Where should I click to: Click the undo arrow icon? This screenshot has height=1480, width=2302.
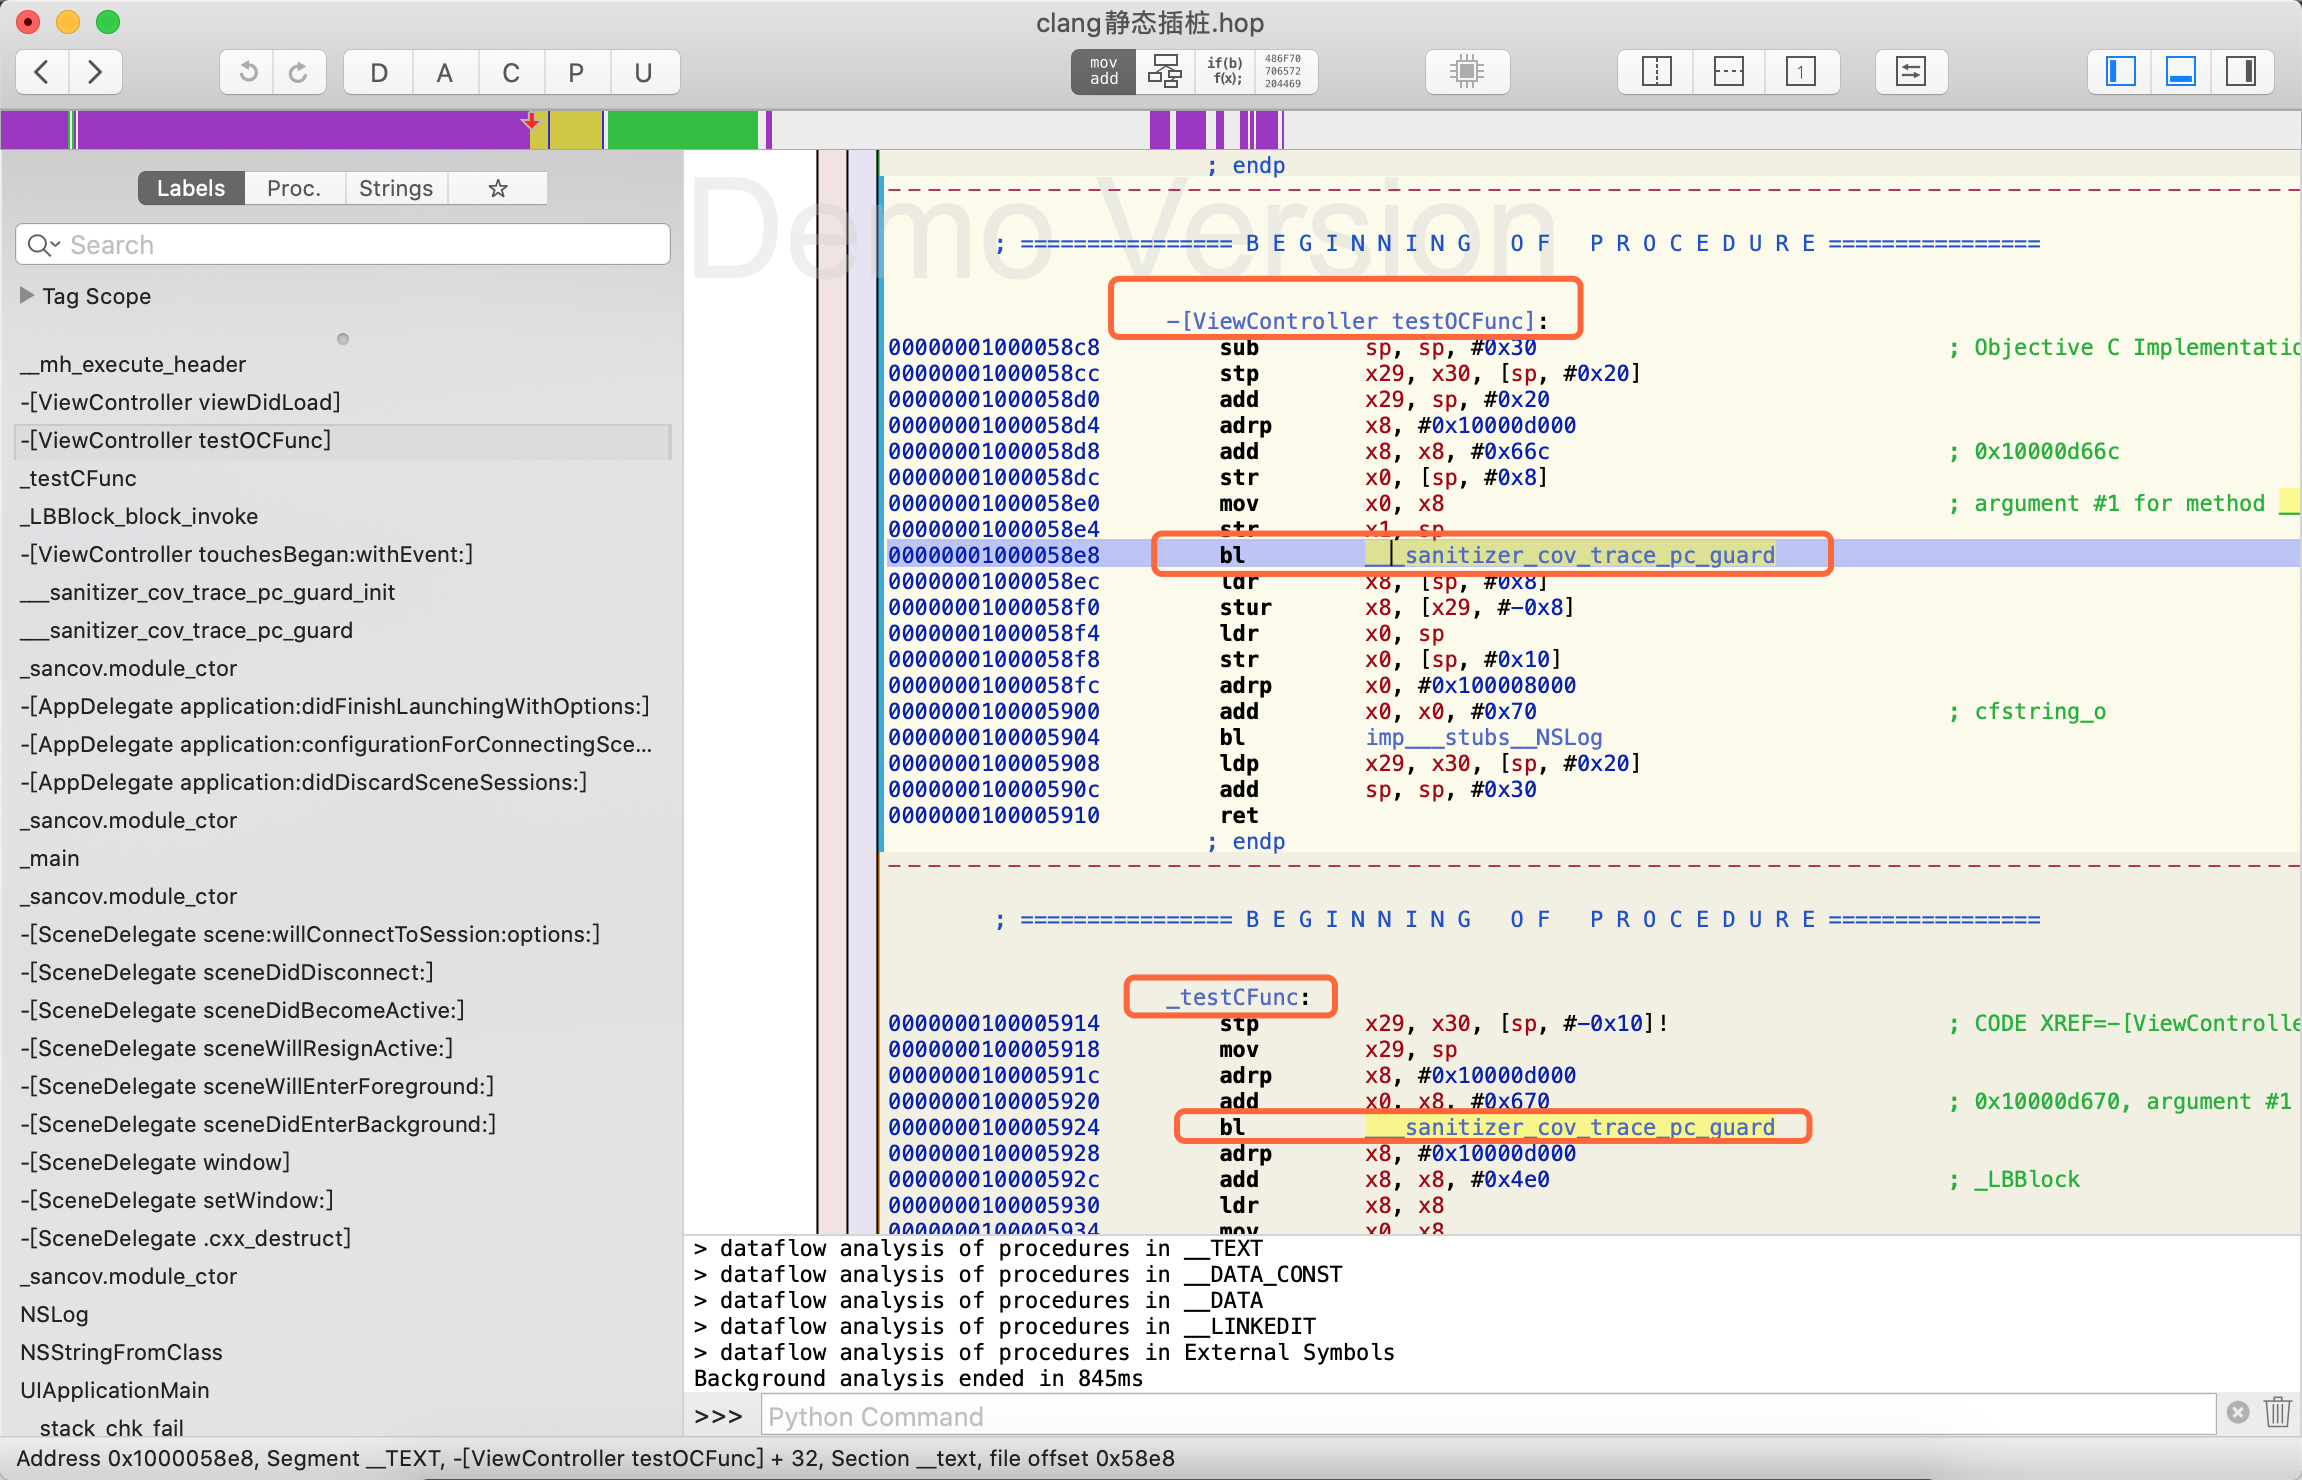tap(248, 72)
